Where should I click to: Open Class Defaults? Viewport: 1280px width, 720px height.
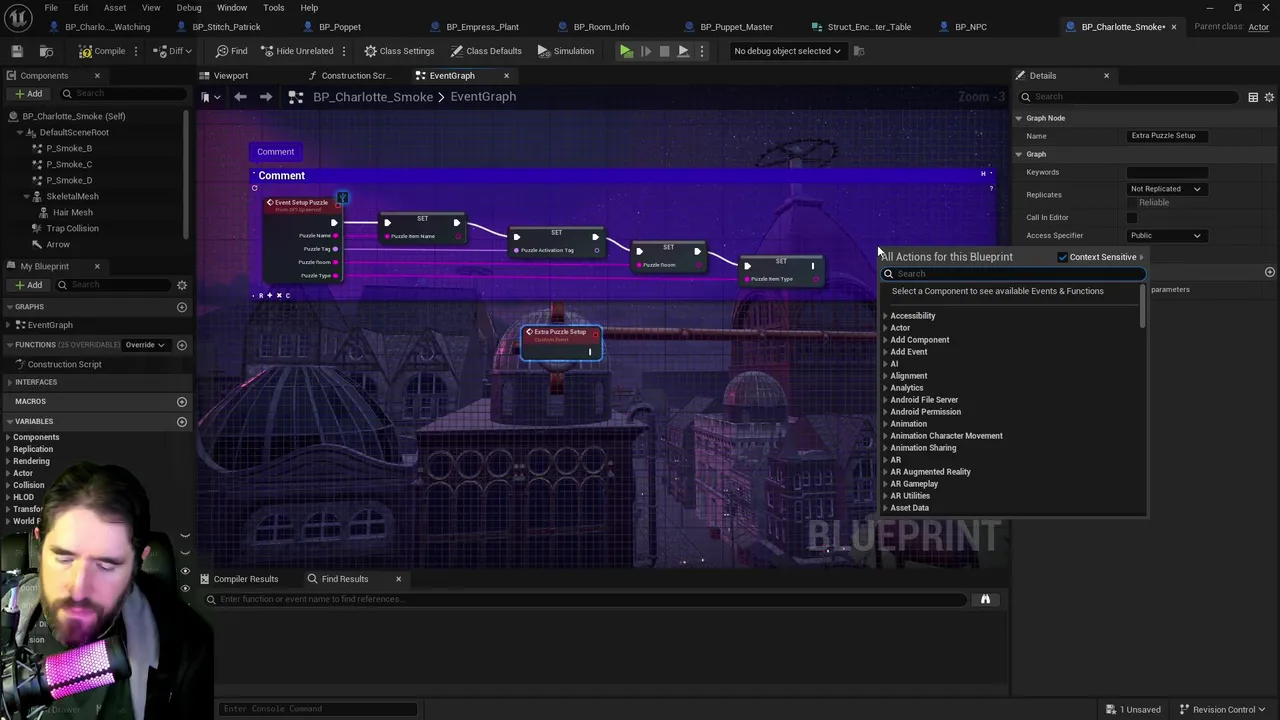pos(486,51)
